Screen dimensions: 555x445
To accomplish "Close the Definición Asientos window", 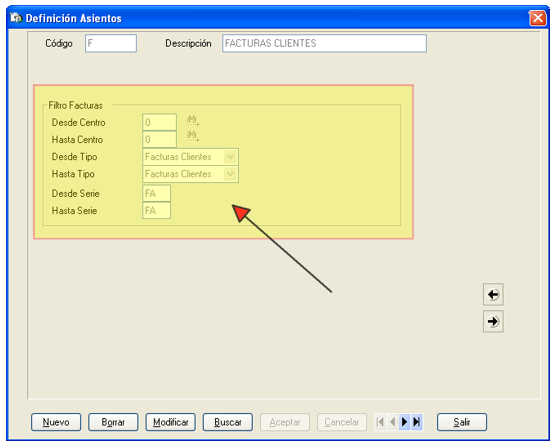I will 537,18.
